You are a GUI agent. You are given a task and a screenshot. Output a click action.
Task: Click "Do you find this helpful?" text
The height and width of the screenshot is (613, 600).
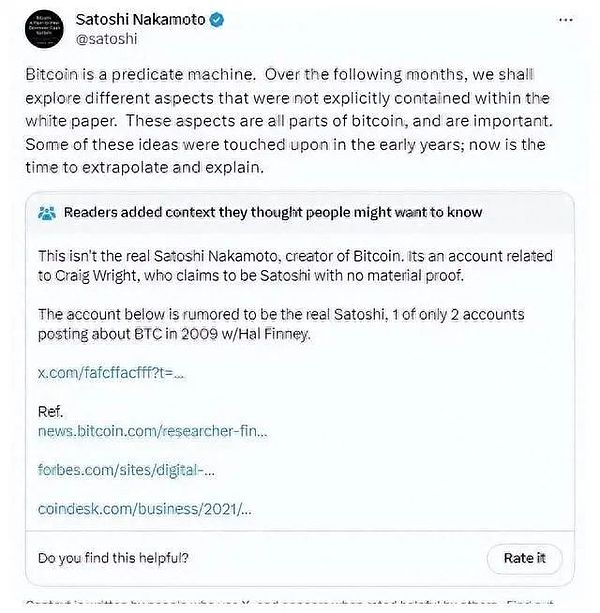tap(112, 558)
